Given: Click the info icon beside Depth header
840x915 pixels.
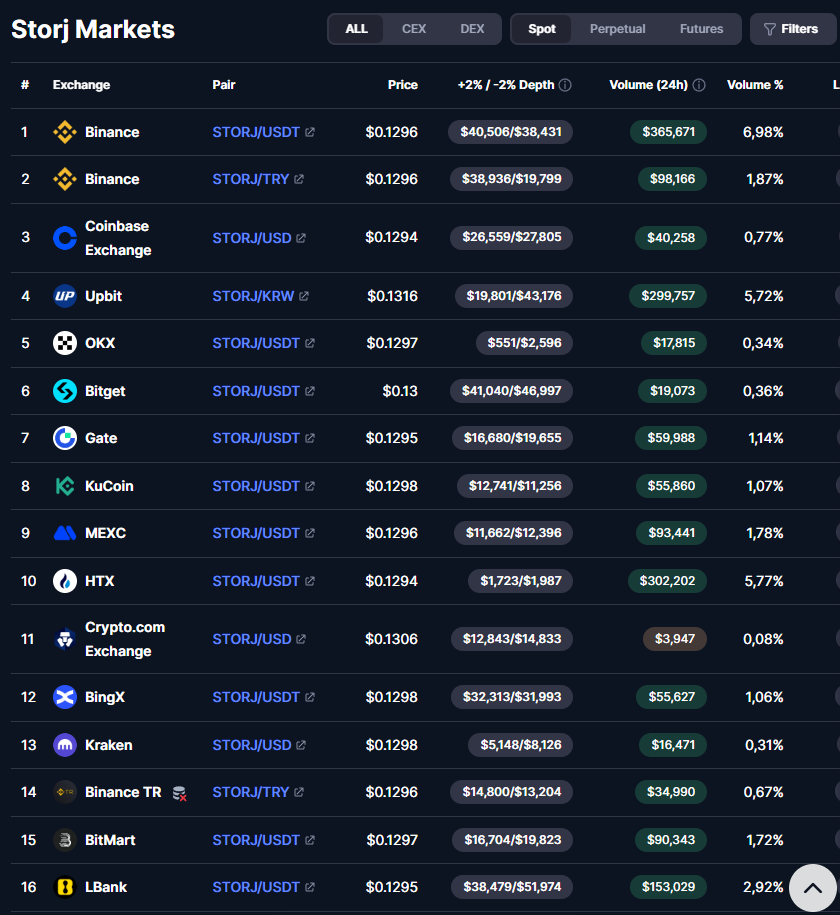Looking at the screenshot, I should 565,85.
